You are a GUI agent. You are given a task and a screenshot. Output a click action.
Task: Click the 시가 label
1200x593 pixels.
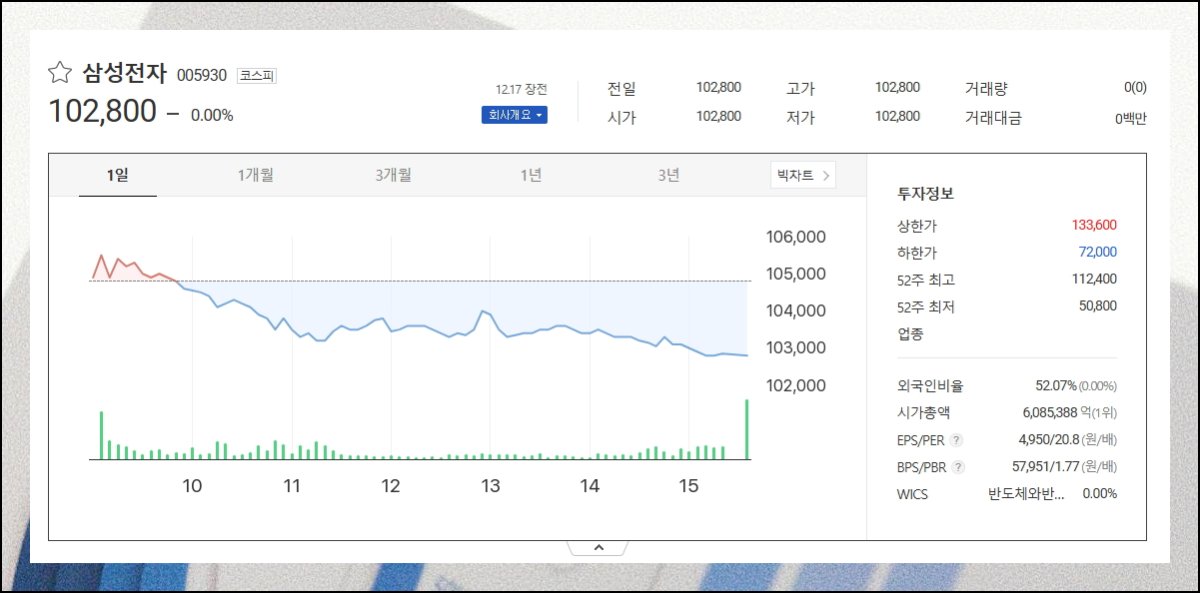tap(621, 118)
